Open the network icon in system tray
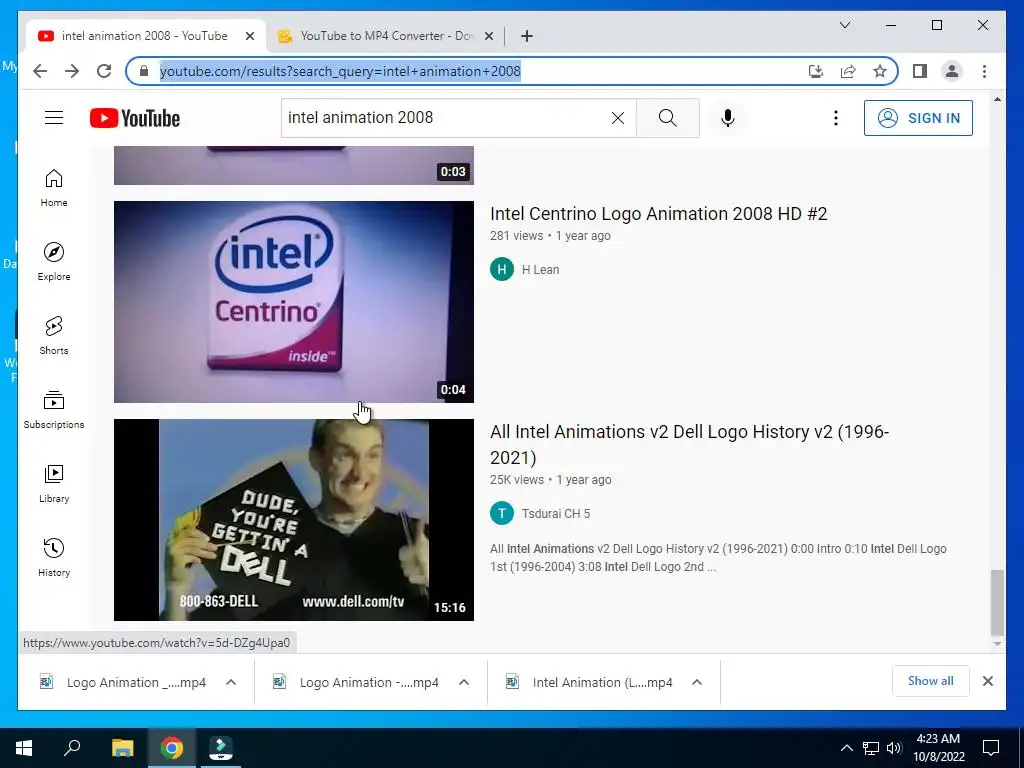The width and height of the screenshot is (1024, 768). 871,748
